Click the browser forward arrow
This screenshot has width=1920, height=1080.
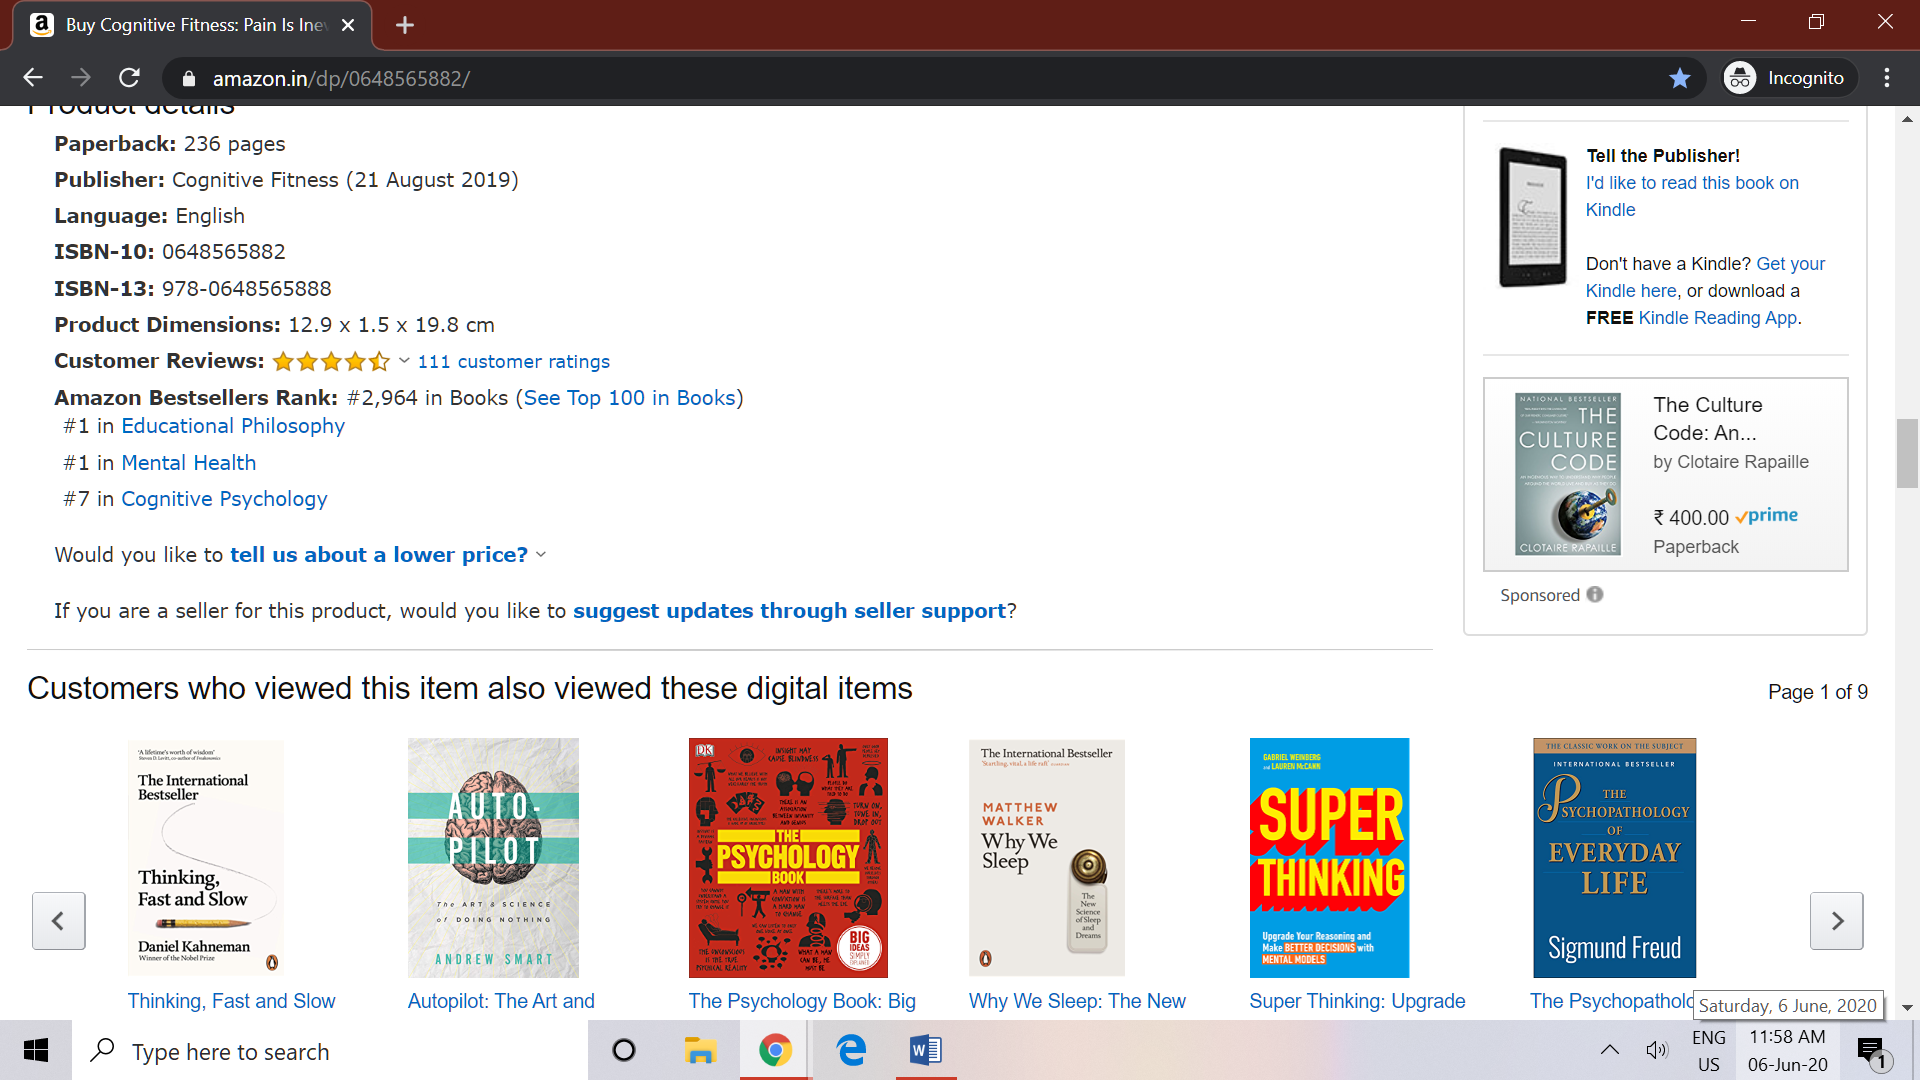81,78
